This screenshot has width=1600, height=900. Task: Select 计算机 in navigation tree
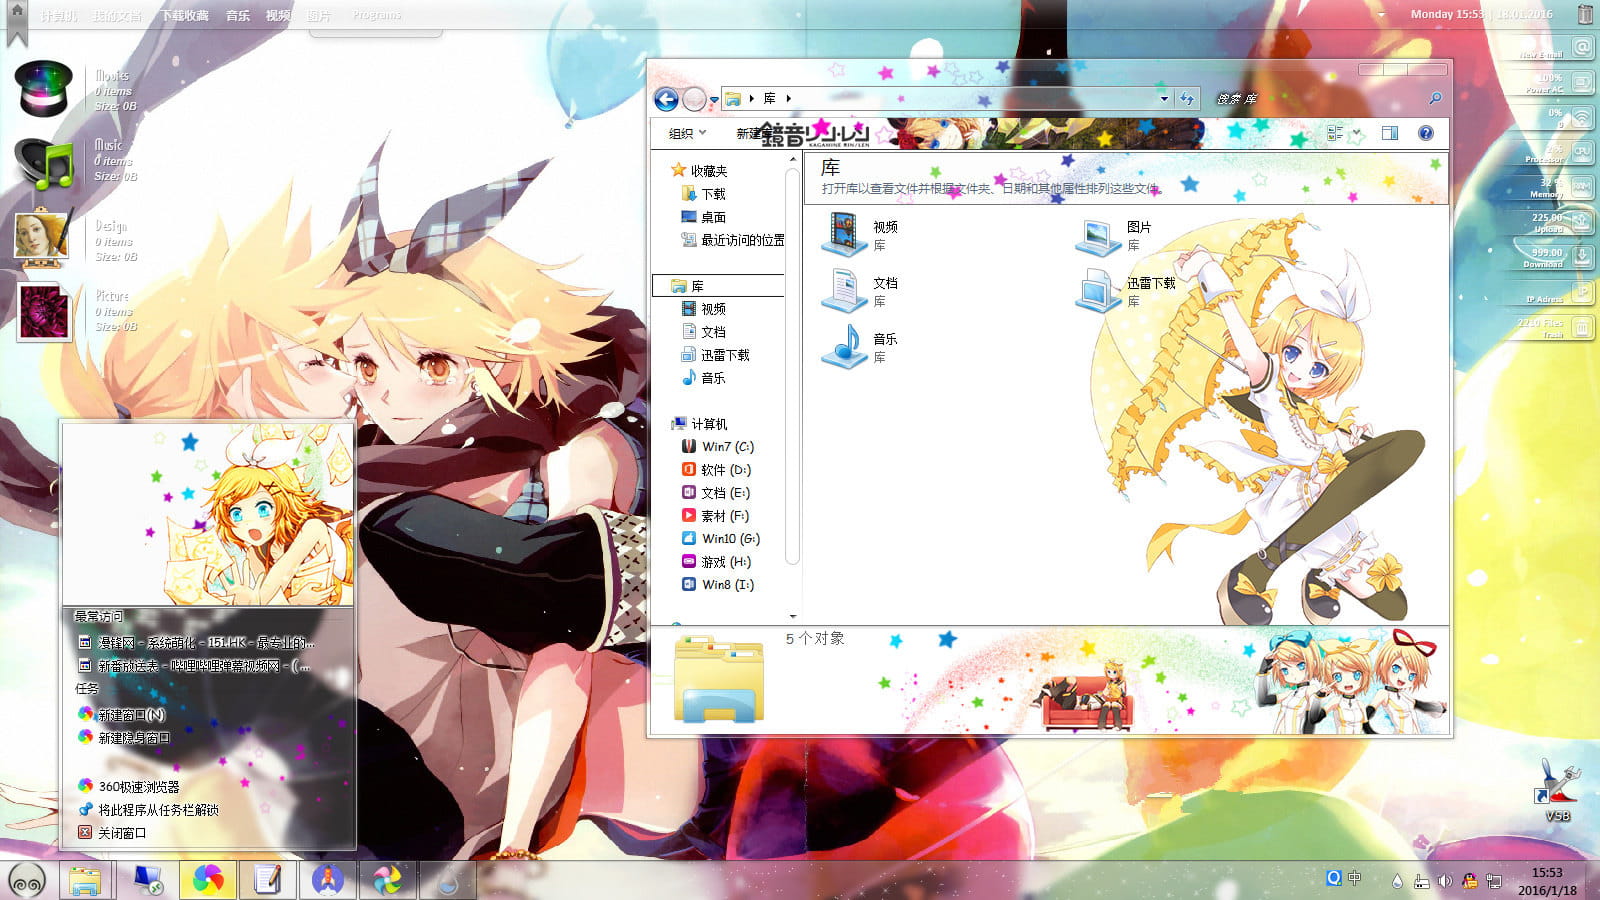(x=700, y=424)
